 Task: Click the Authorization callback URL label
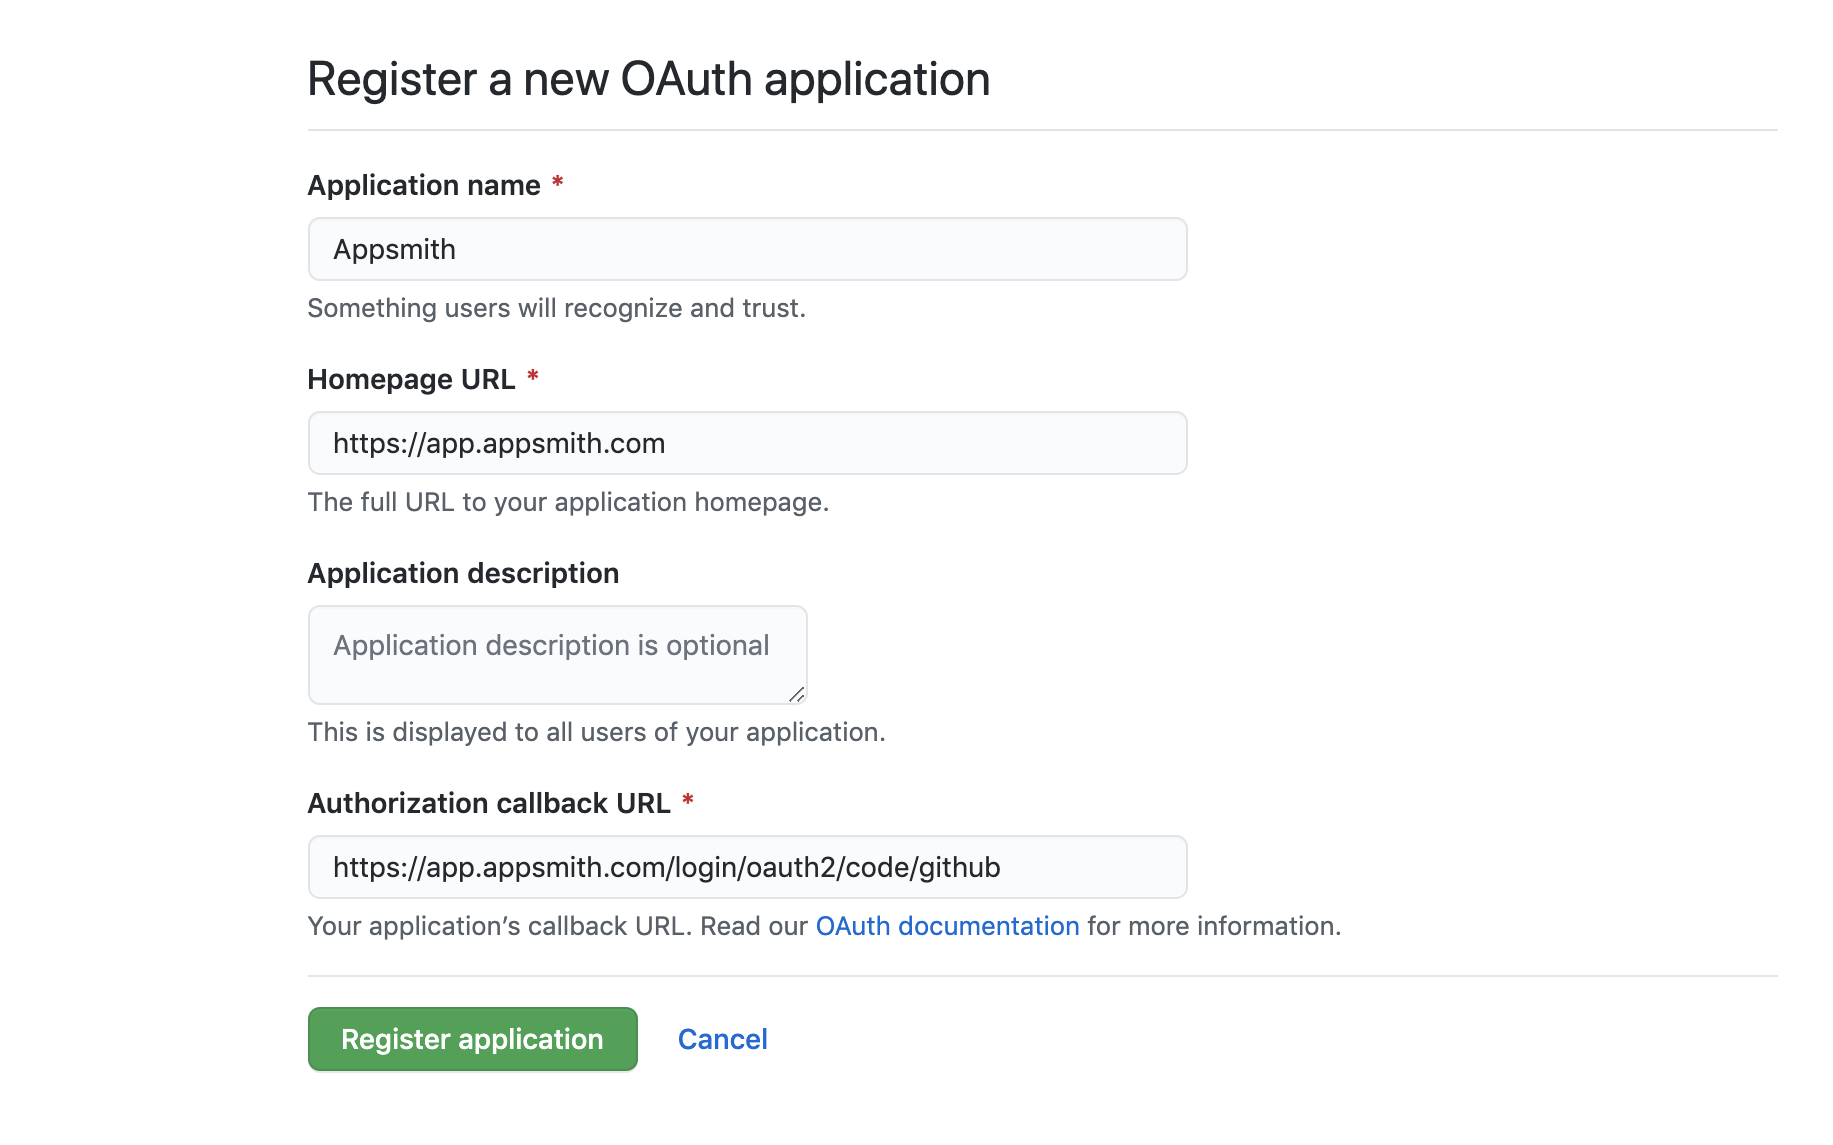489,803
